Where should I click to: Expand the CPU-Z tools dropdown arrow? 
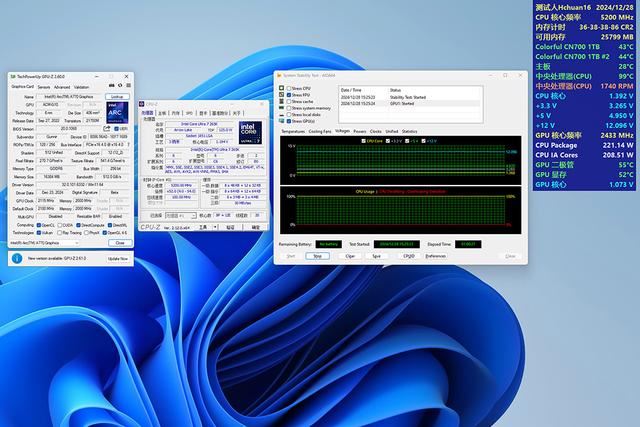(x=215, y=227)
